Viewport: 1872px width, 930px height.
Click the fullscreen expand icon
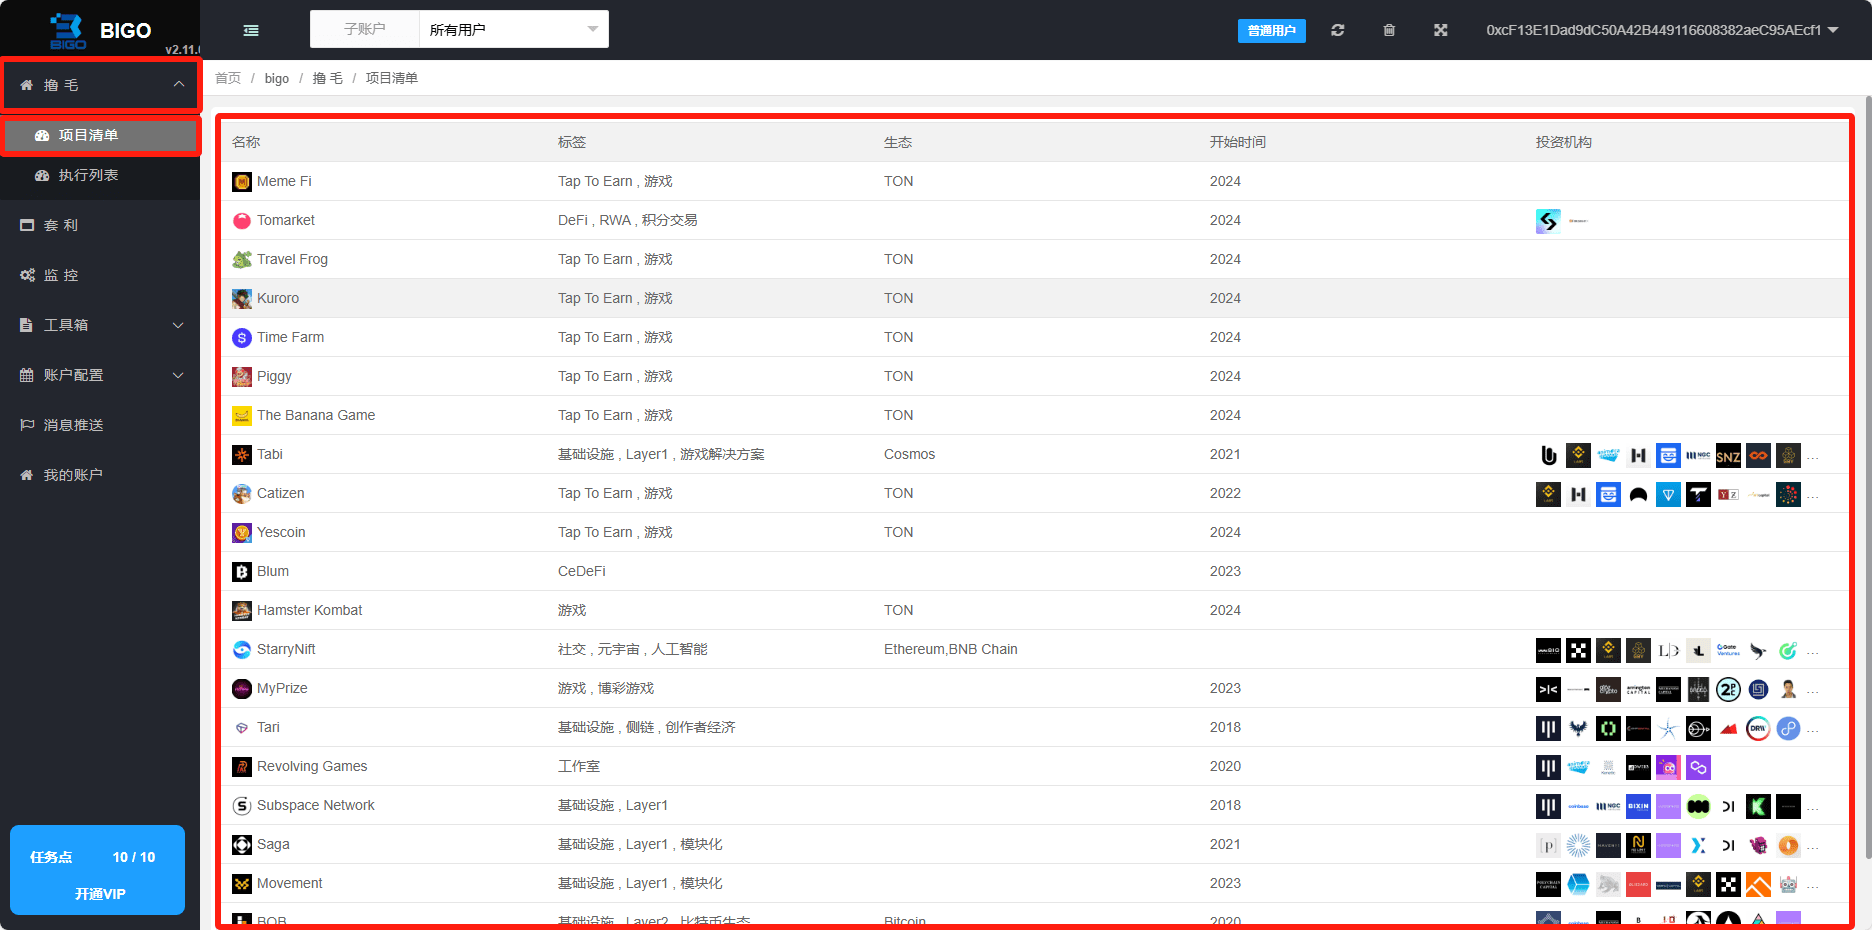coord(1441,30)
